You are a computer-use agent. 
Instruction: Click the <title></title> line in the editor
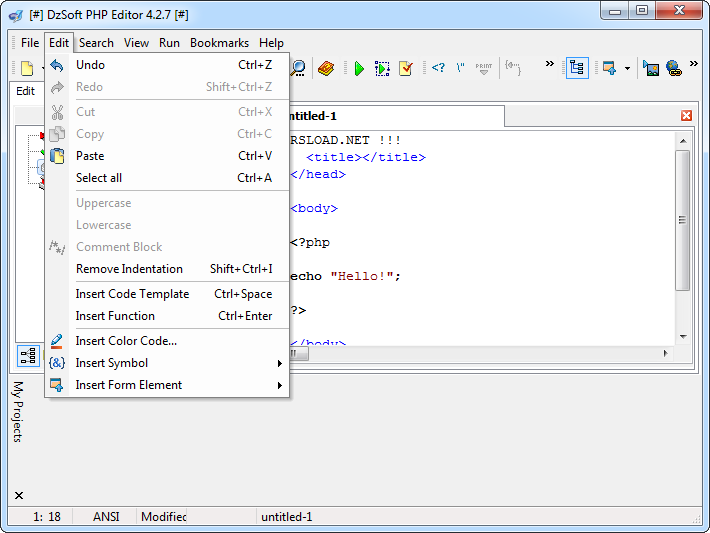pos(366,157)
